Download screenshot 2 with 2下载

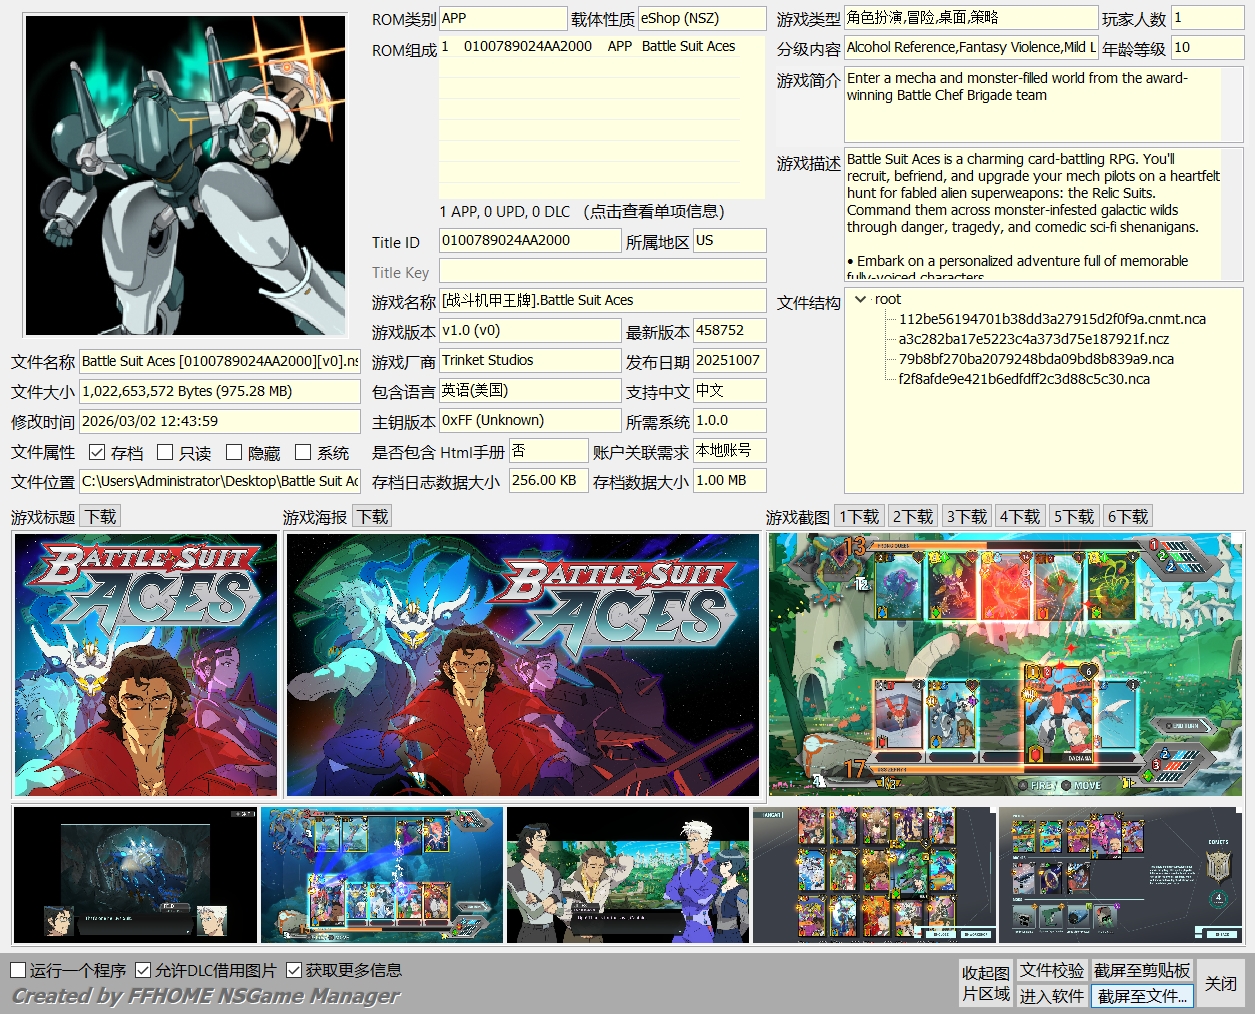tap(913, 516)
